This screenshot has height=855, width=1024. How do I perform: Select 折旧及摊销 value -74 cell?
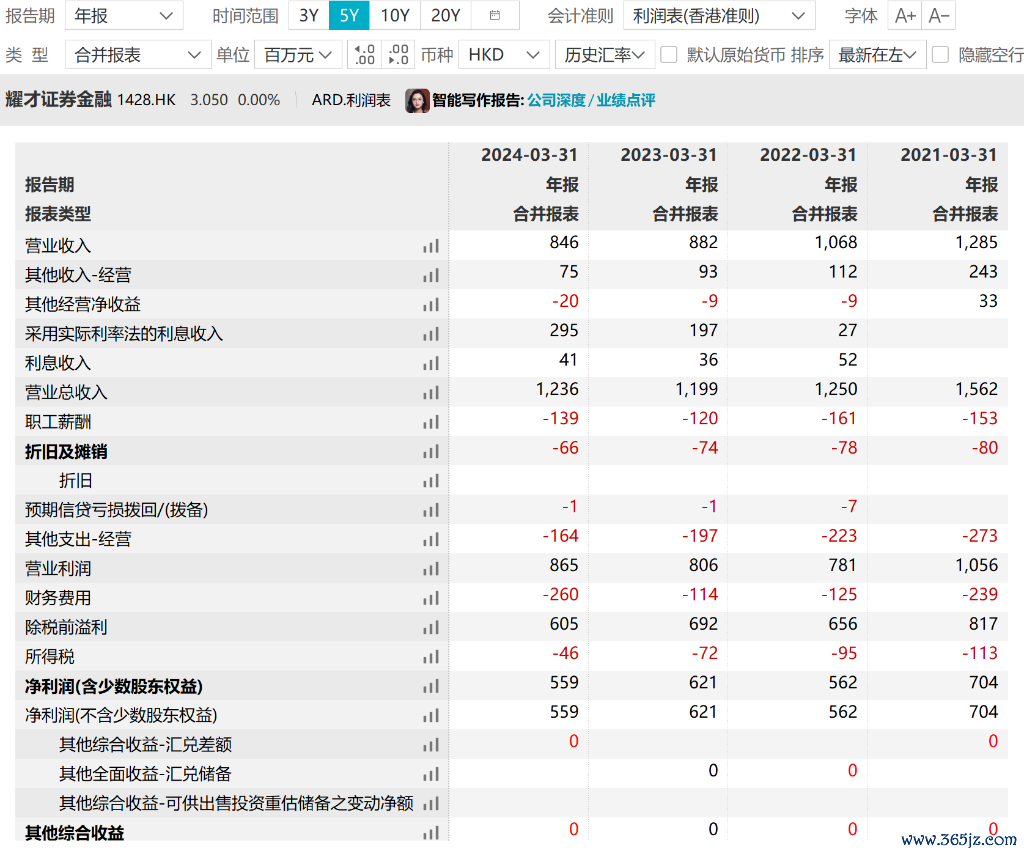pos(705,449)
